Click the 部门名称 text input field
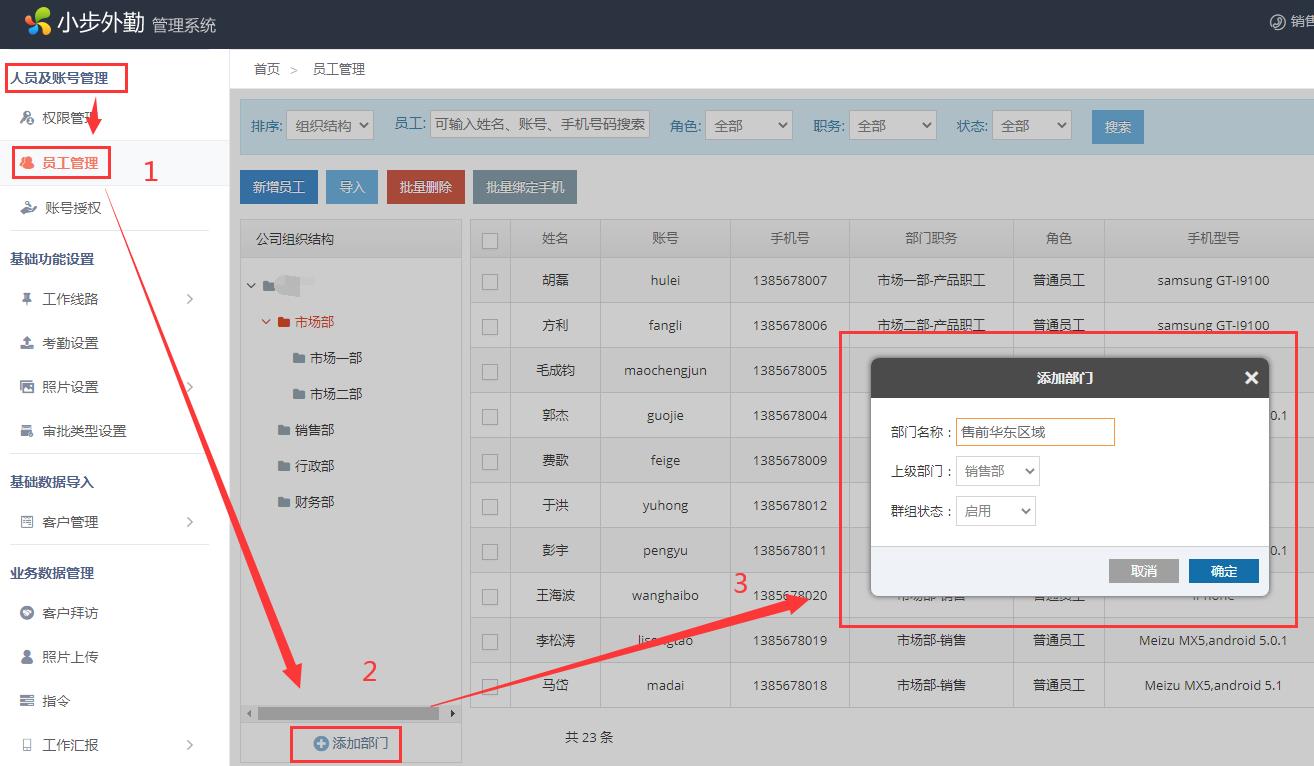This screenshot has height=766, width=1314. click(1034, 432)
